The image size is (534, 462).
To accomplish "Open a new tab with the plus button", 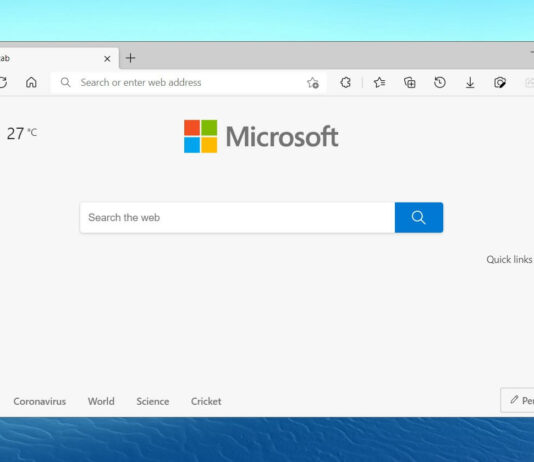I will click(130, 58).
